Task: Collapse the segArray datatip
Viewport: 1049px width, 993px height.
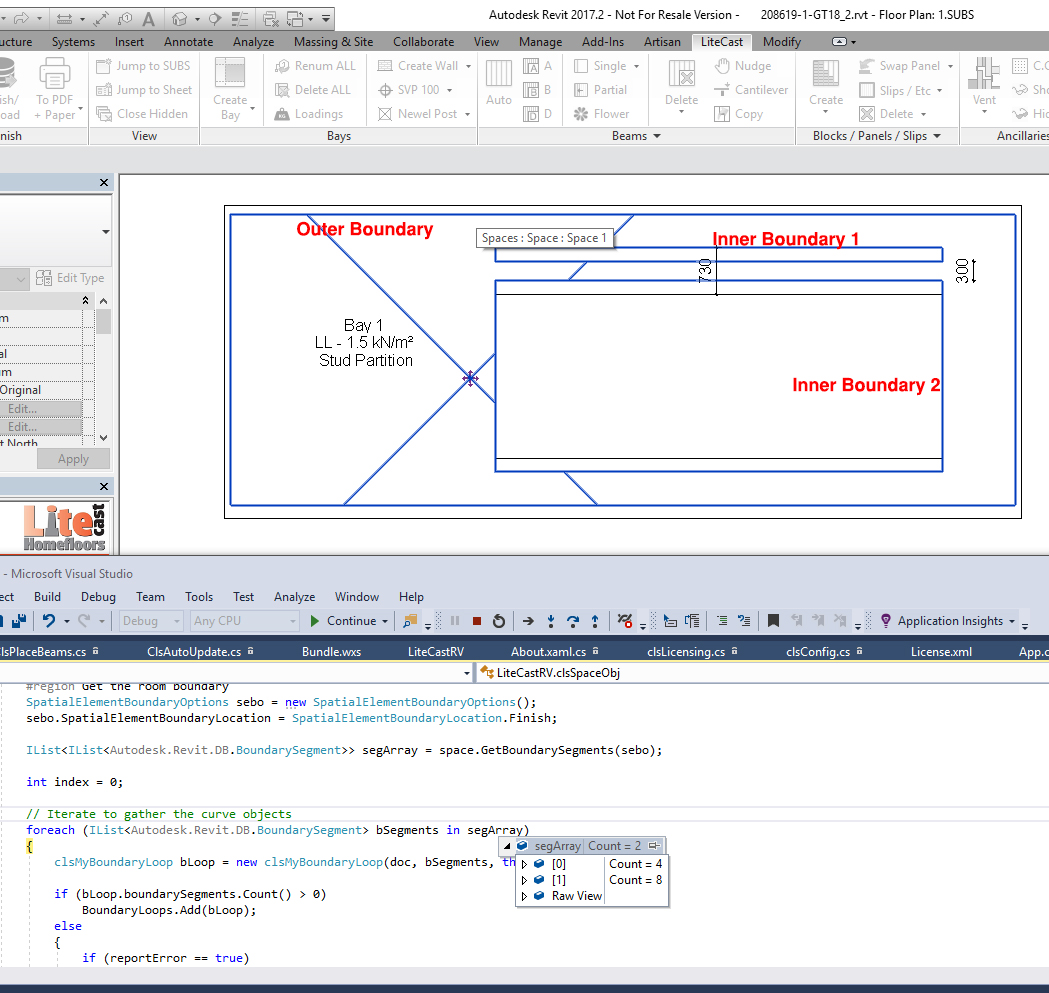Action: 507,846
